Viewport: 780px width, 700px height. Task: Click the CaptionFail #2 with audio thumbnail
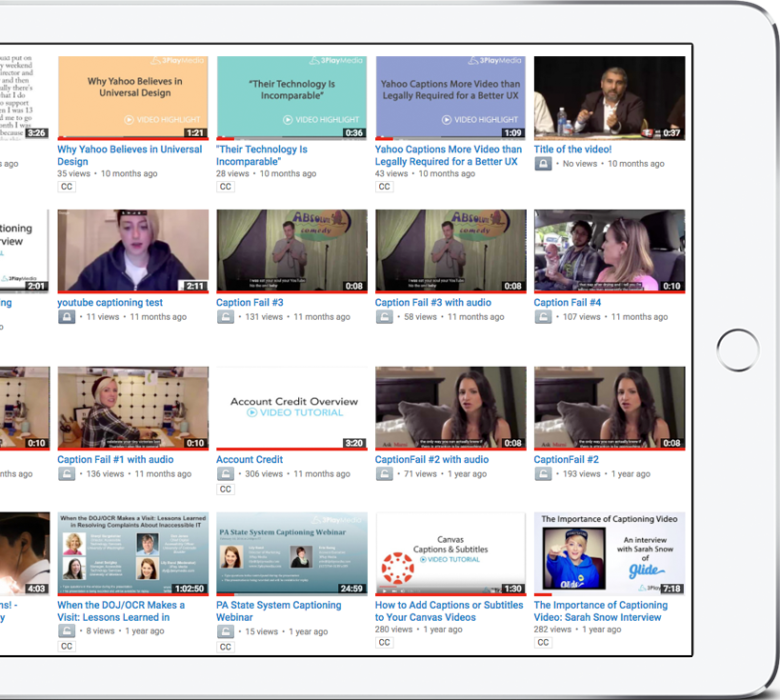(x=450, y=408)
